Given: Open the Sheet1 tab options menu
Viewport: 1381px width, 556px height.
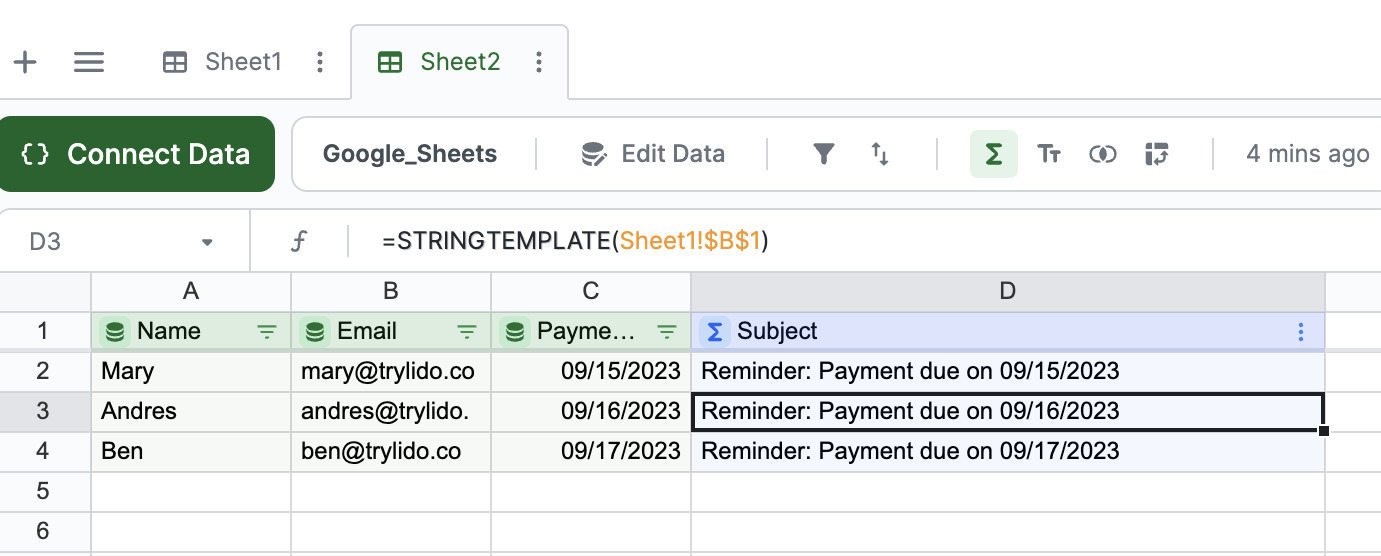Looking at the screenshot, I should pos(320,62).
